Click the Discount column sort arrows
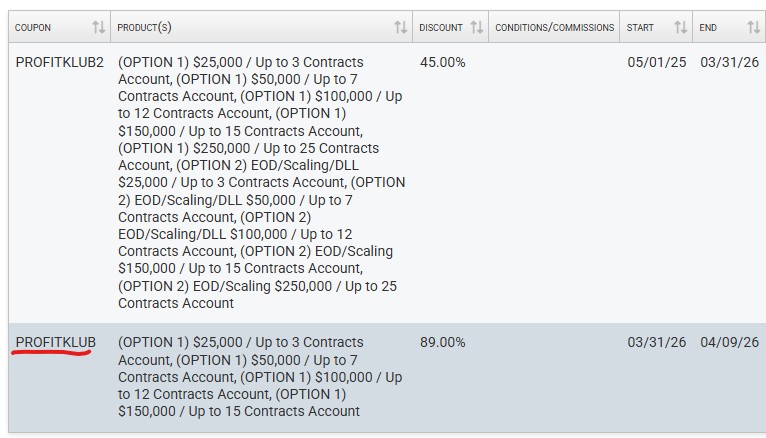The height and width of the screenshot is (438, 766). [x=476, y=28]
